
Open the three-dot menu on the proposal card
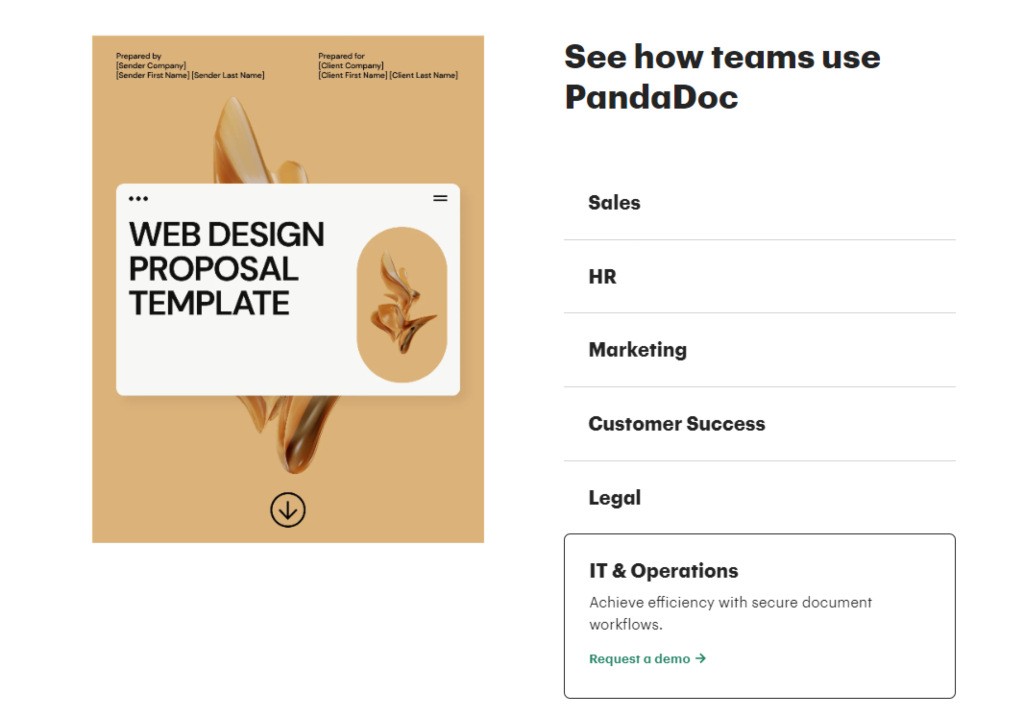tap(138, 197)
